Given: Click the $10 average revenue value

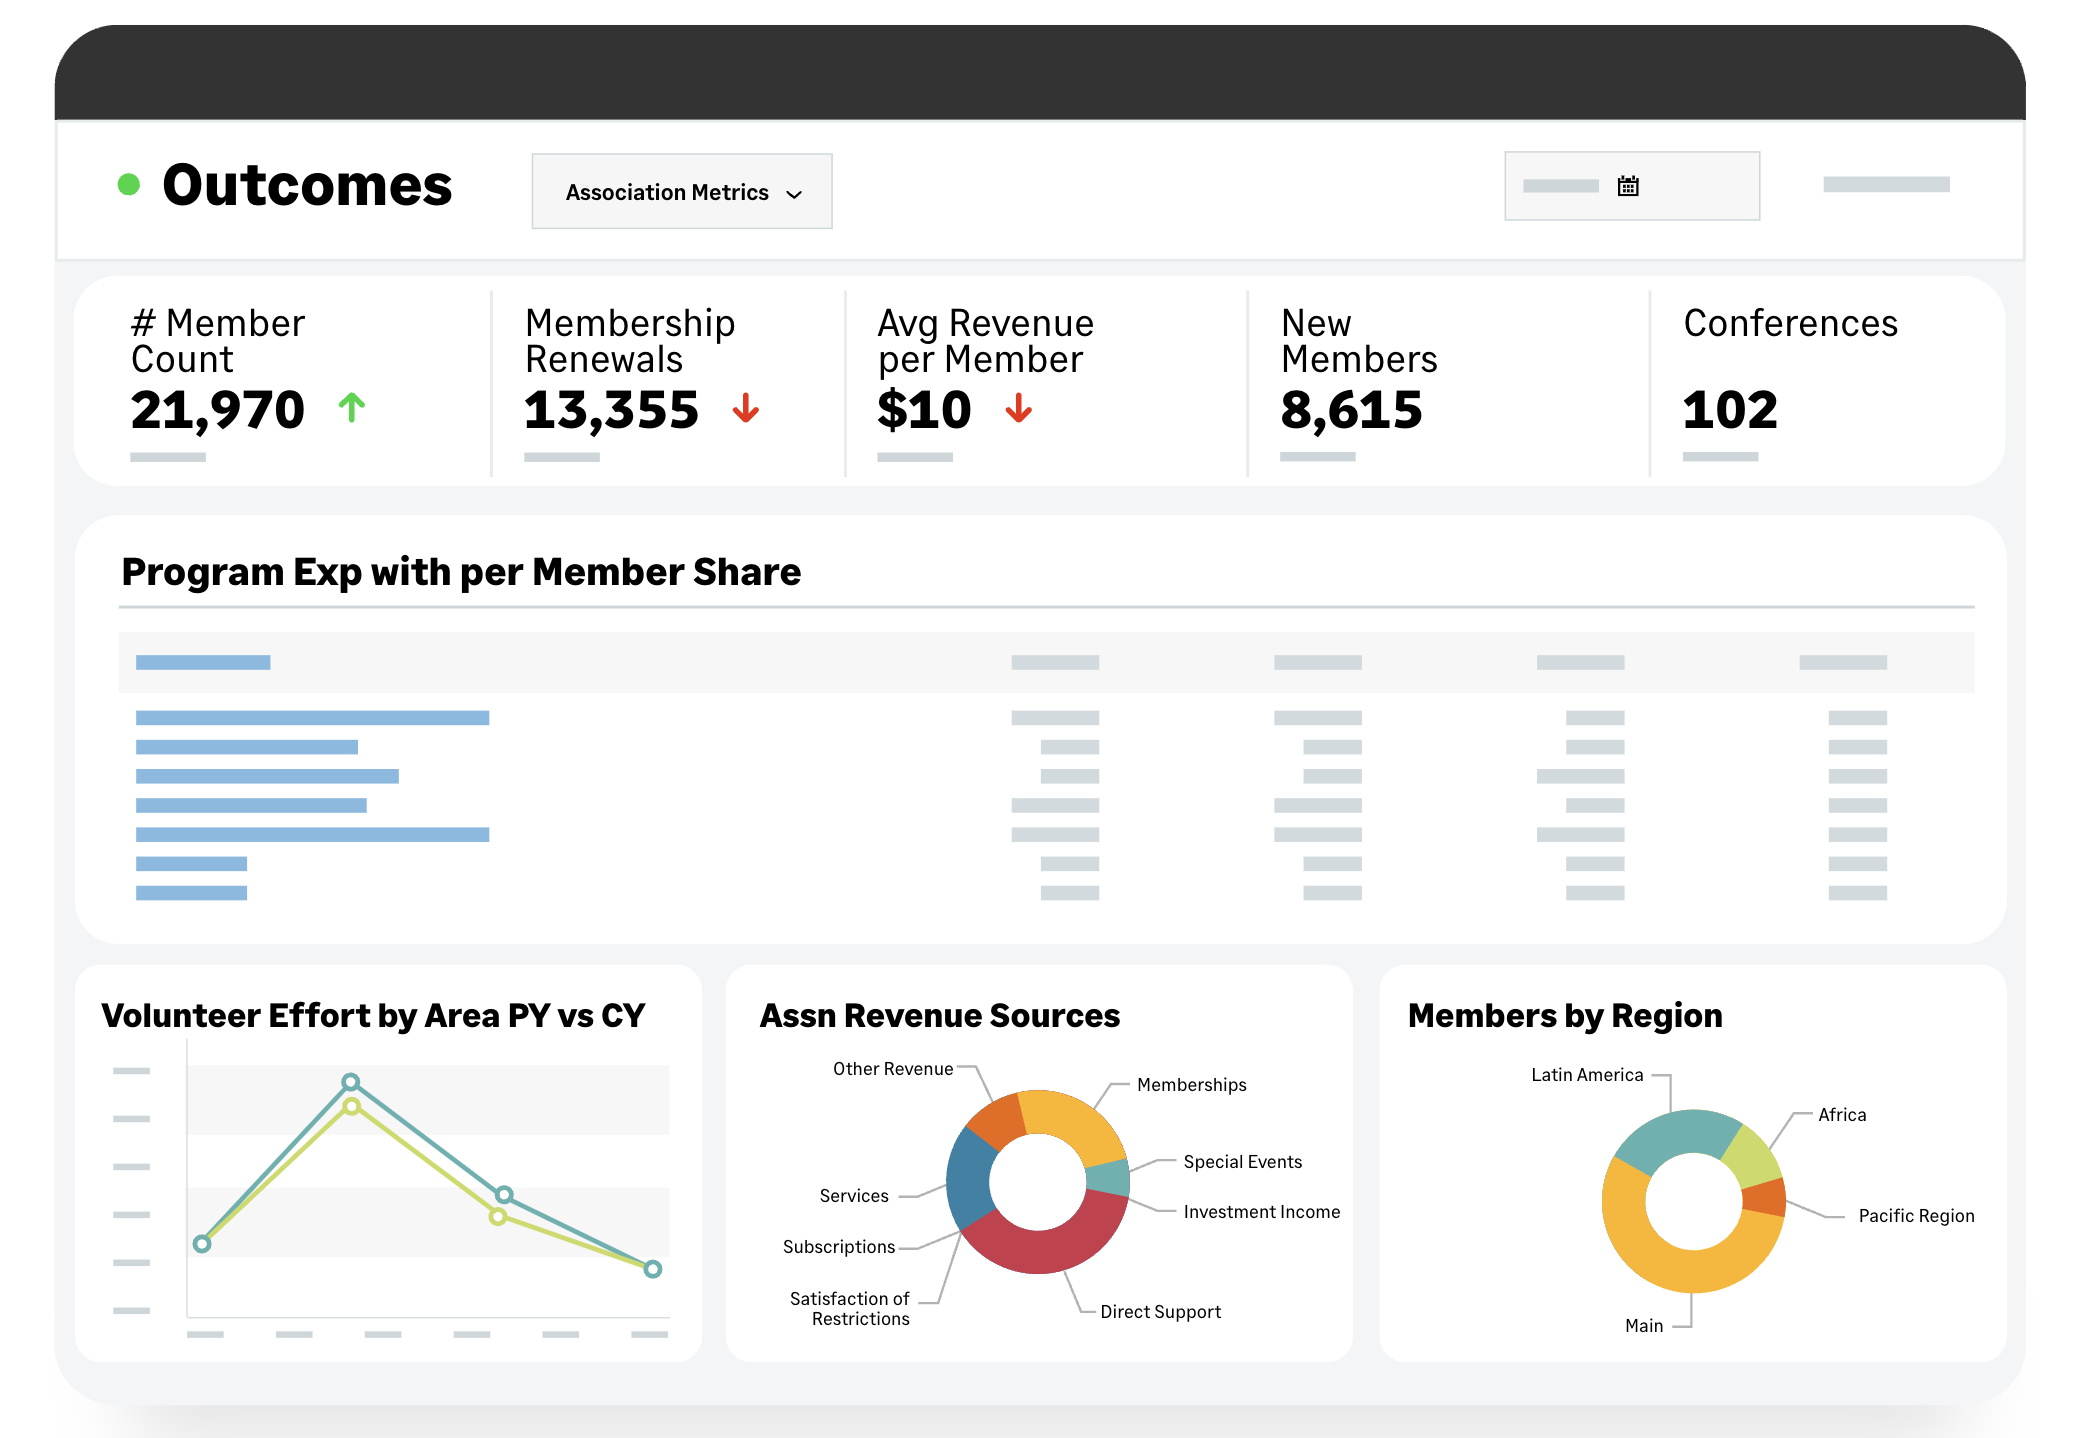Looking at the screenshot, I should pos(924,410).
